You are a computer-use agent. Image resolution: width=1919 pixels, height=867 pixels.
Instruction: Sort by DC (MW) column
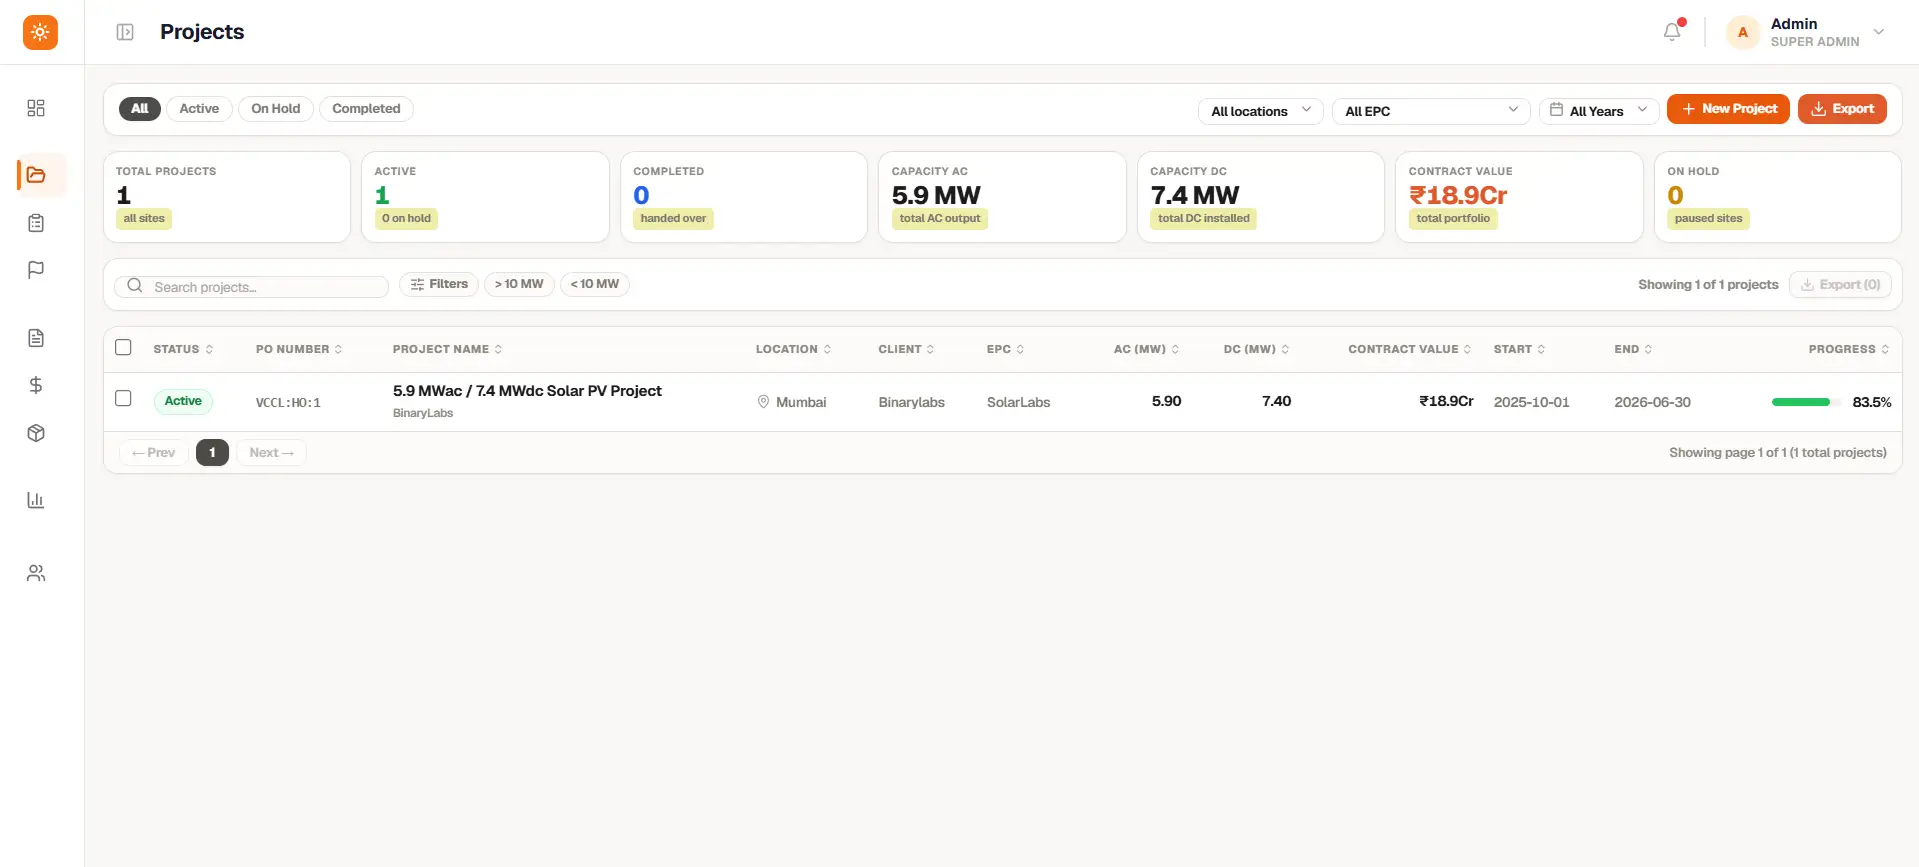[x=1256, y=349]
